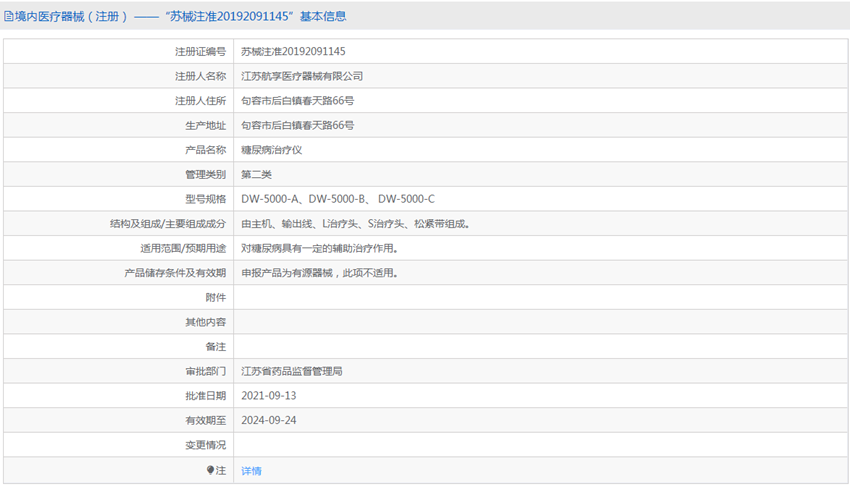
Task: Click the expiry date 2024-09-24
Action: coord(269,420)
